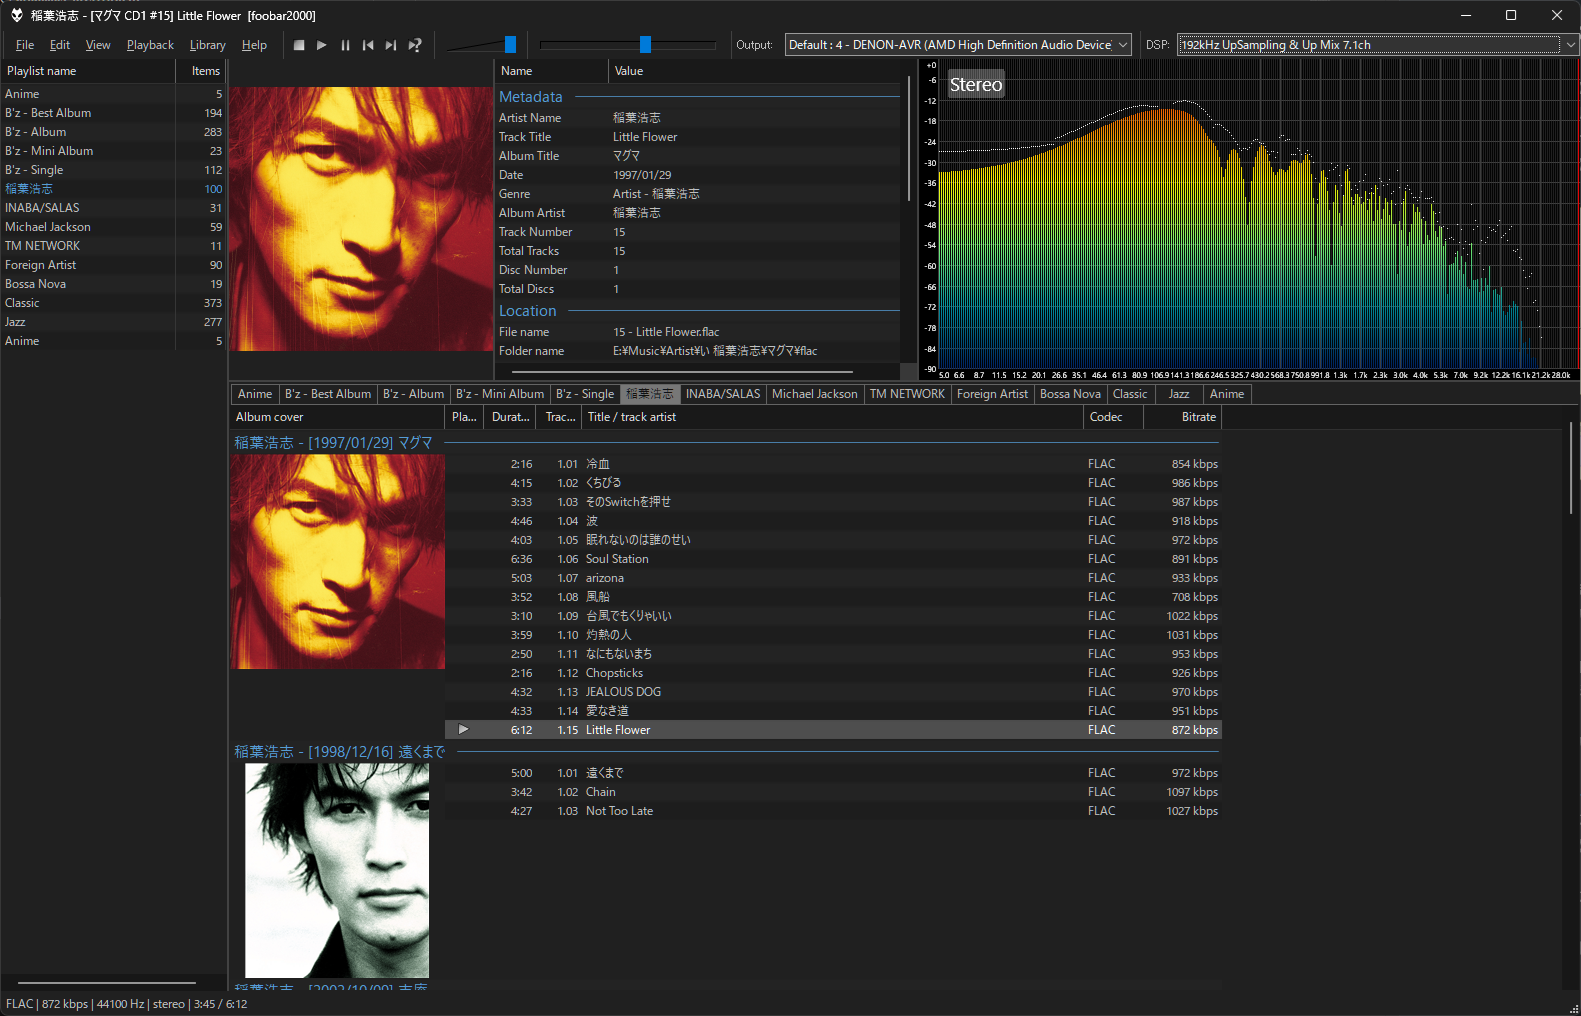Click the properties panel vertical scrollbar
Image resolution: width=1581 pixels, height=1016 pixels.
click(908, 140)
